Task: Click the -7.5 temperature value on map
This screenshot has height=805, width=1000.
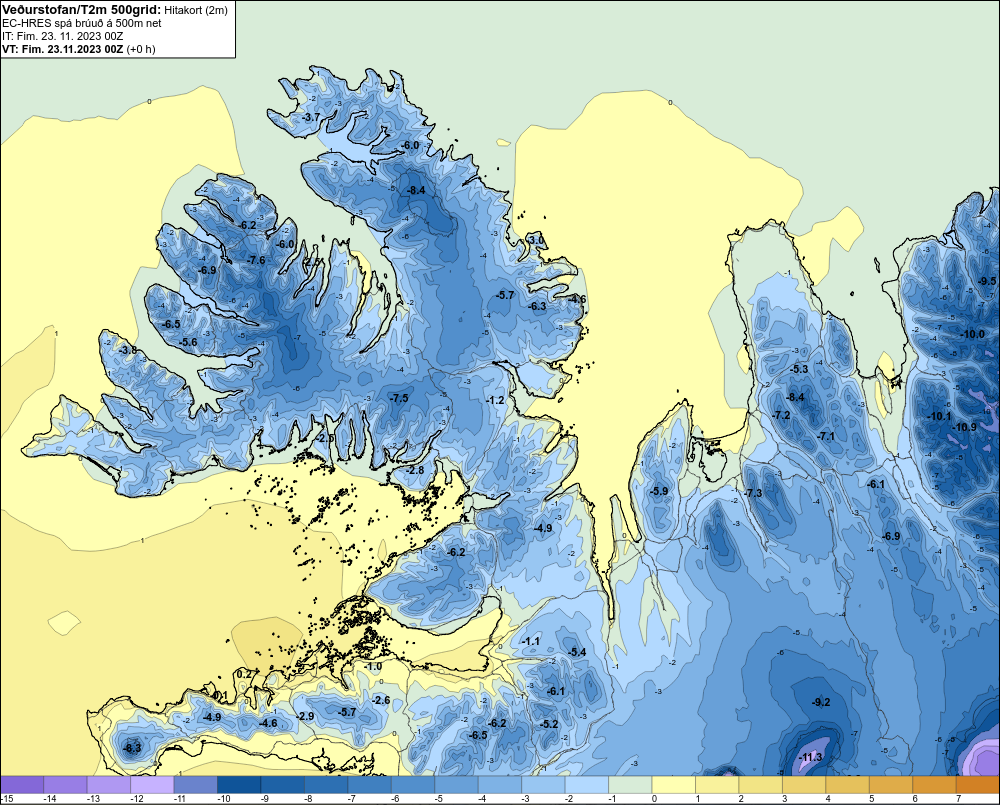Action: tap(399, 398)
